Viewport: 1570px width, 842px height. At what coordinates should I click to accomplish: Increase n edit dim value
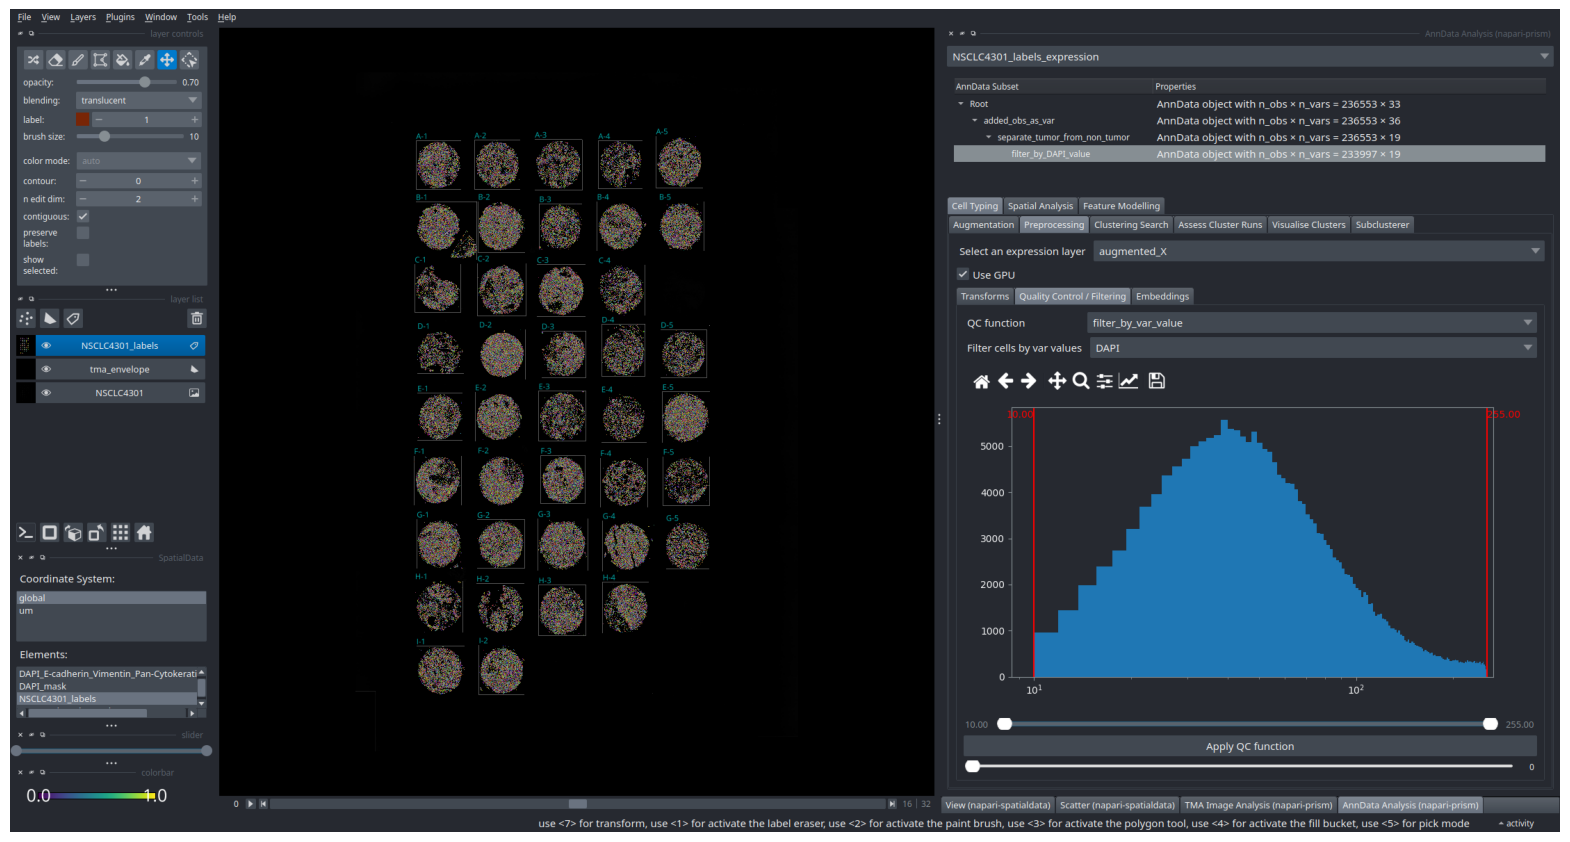click(x=195, y=199)
